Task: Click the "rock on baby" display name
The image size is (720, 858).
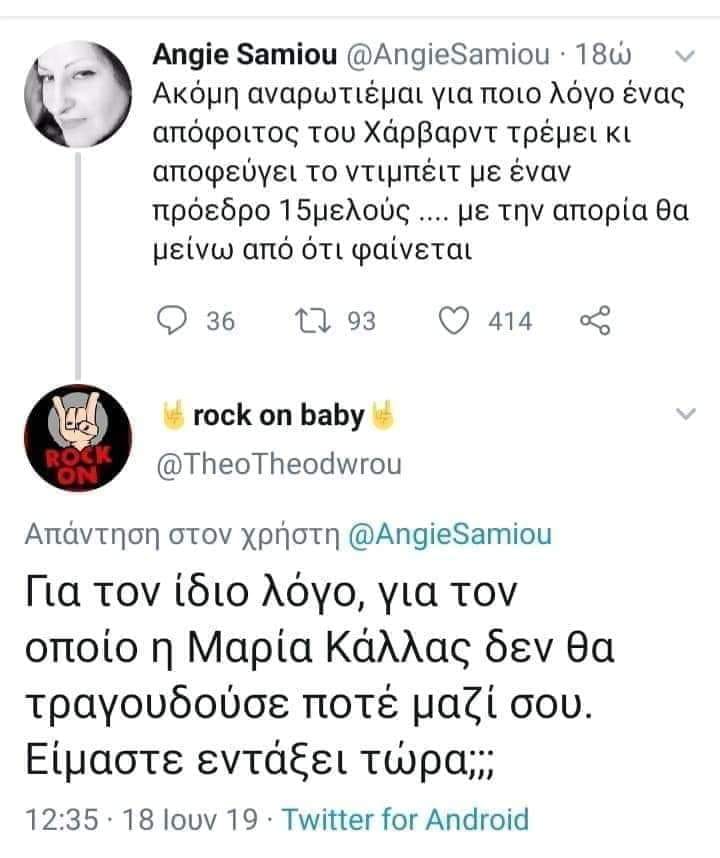Action: (x=277, y=415)
